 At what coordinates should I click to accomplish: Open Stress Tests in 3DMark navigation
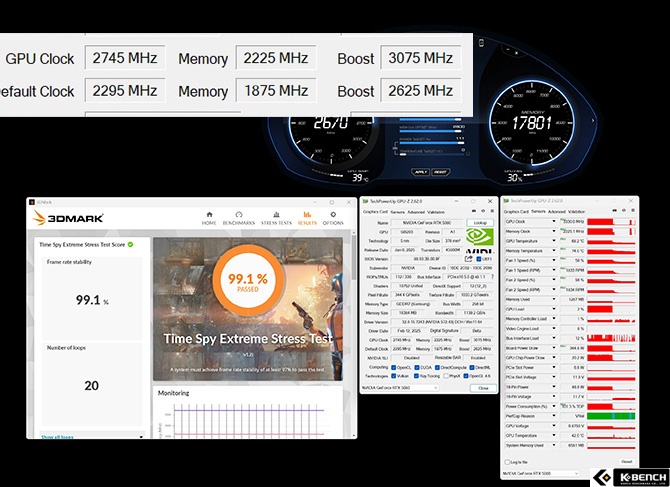(276, 218)
